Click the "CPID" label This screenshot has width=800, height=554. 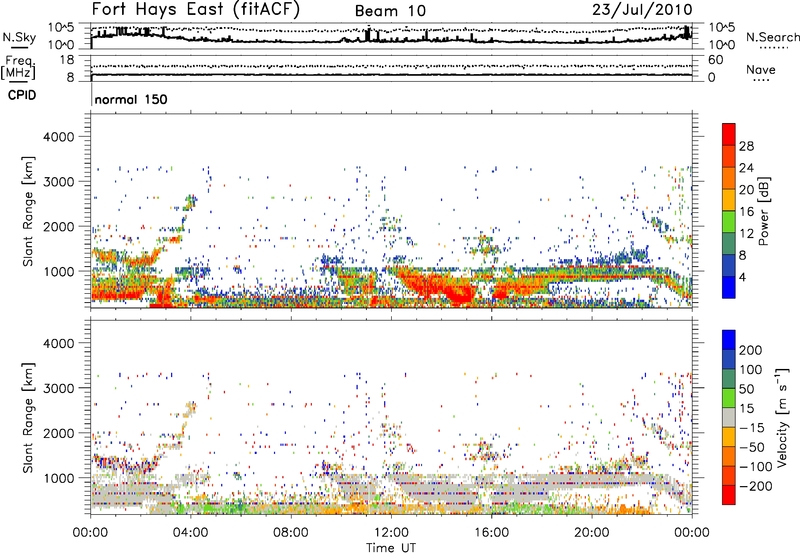point(22,95)
